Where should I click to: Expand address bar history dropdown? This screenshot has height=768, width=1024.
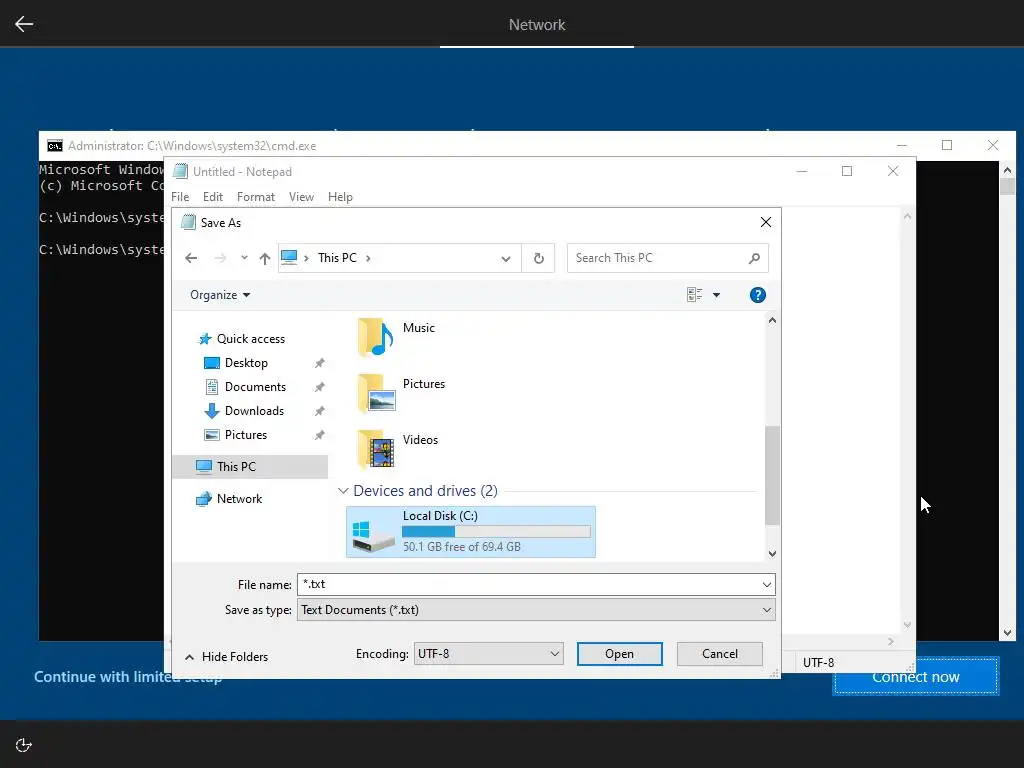pos(505,259)
